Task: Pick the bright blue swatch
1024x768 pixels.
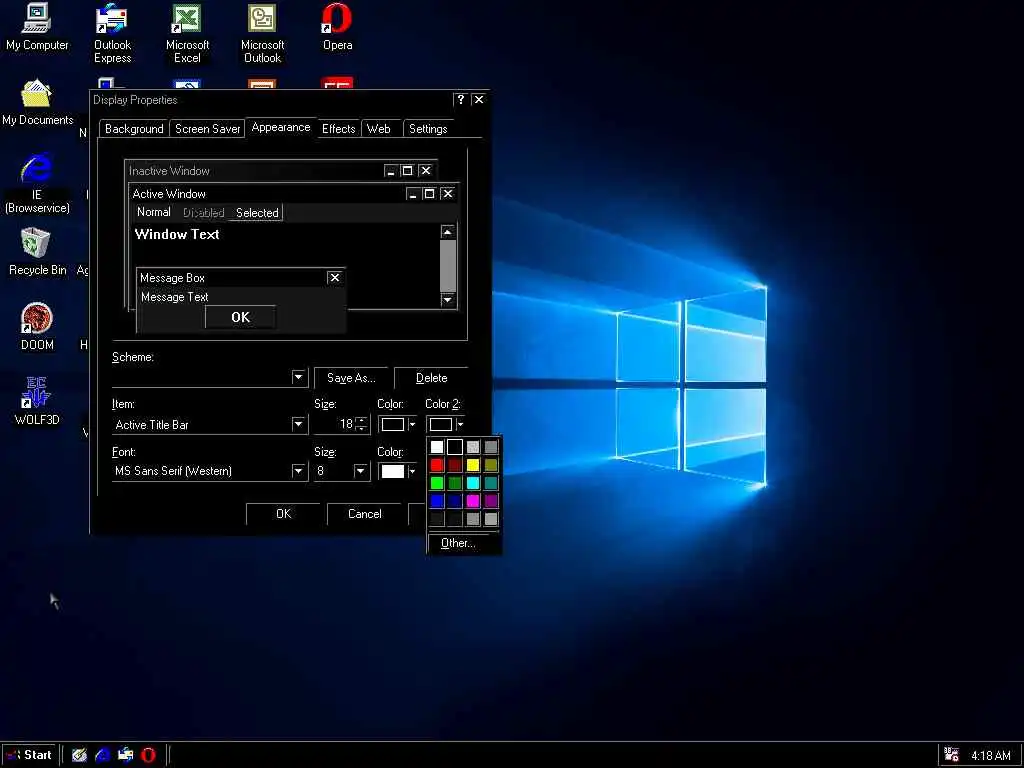Action: (437, 501)
